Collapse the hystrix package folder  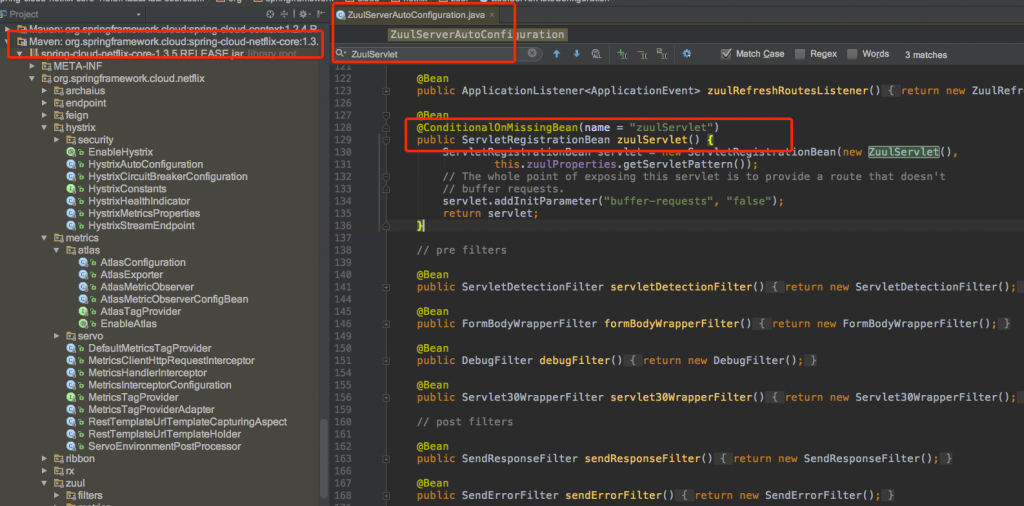tap(45, 128)
